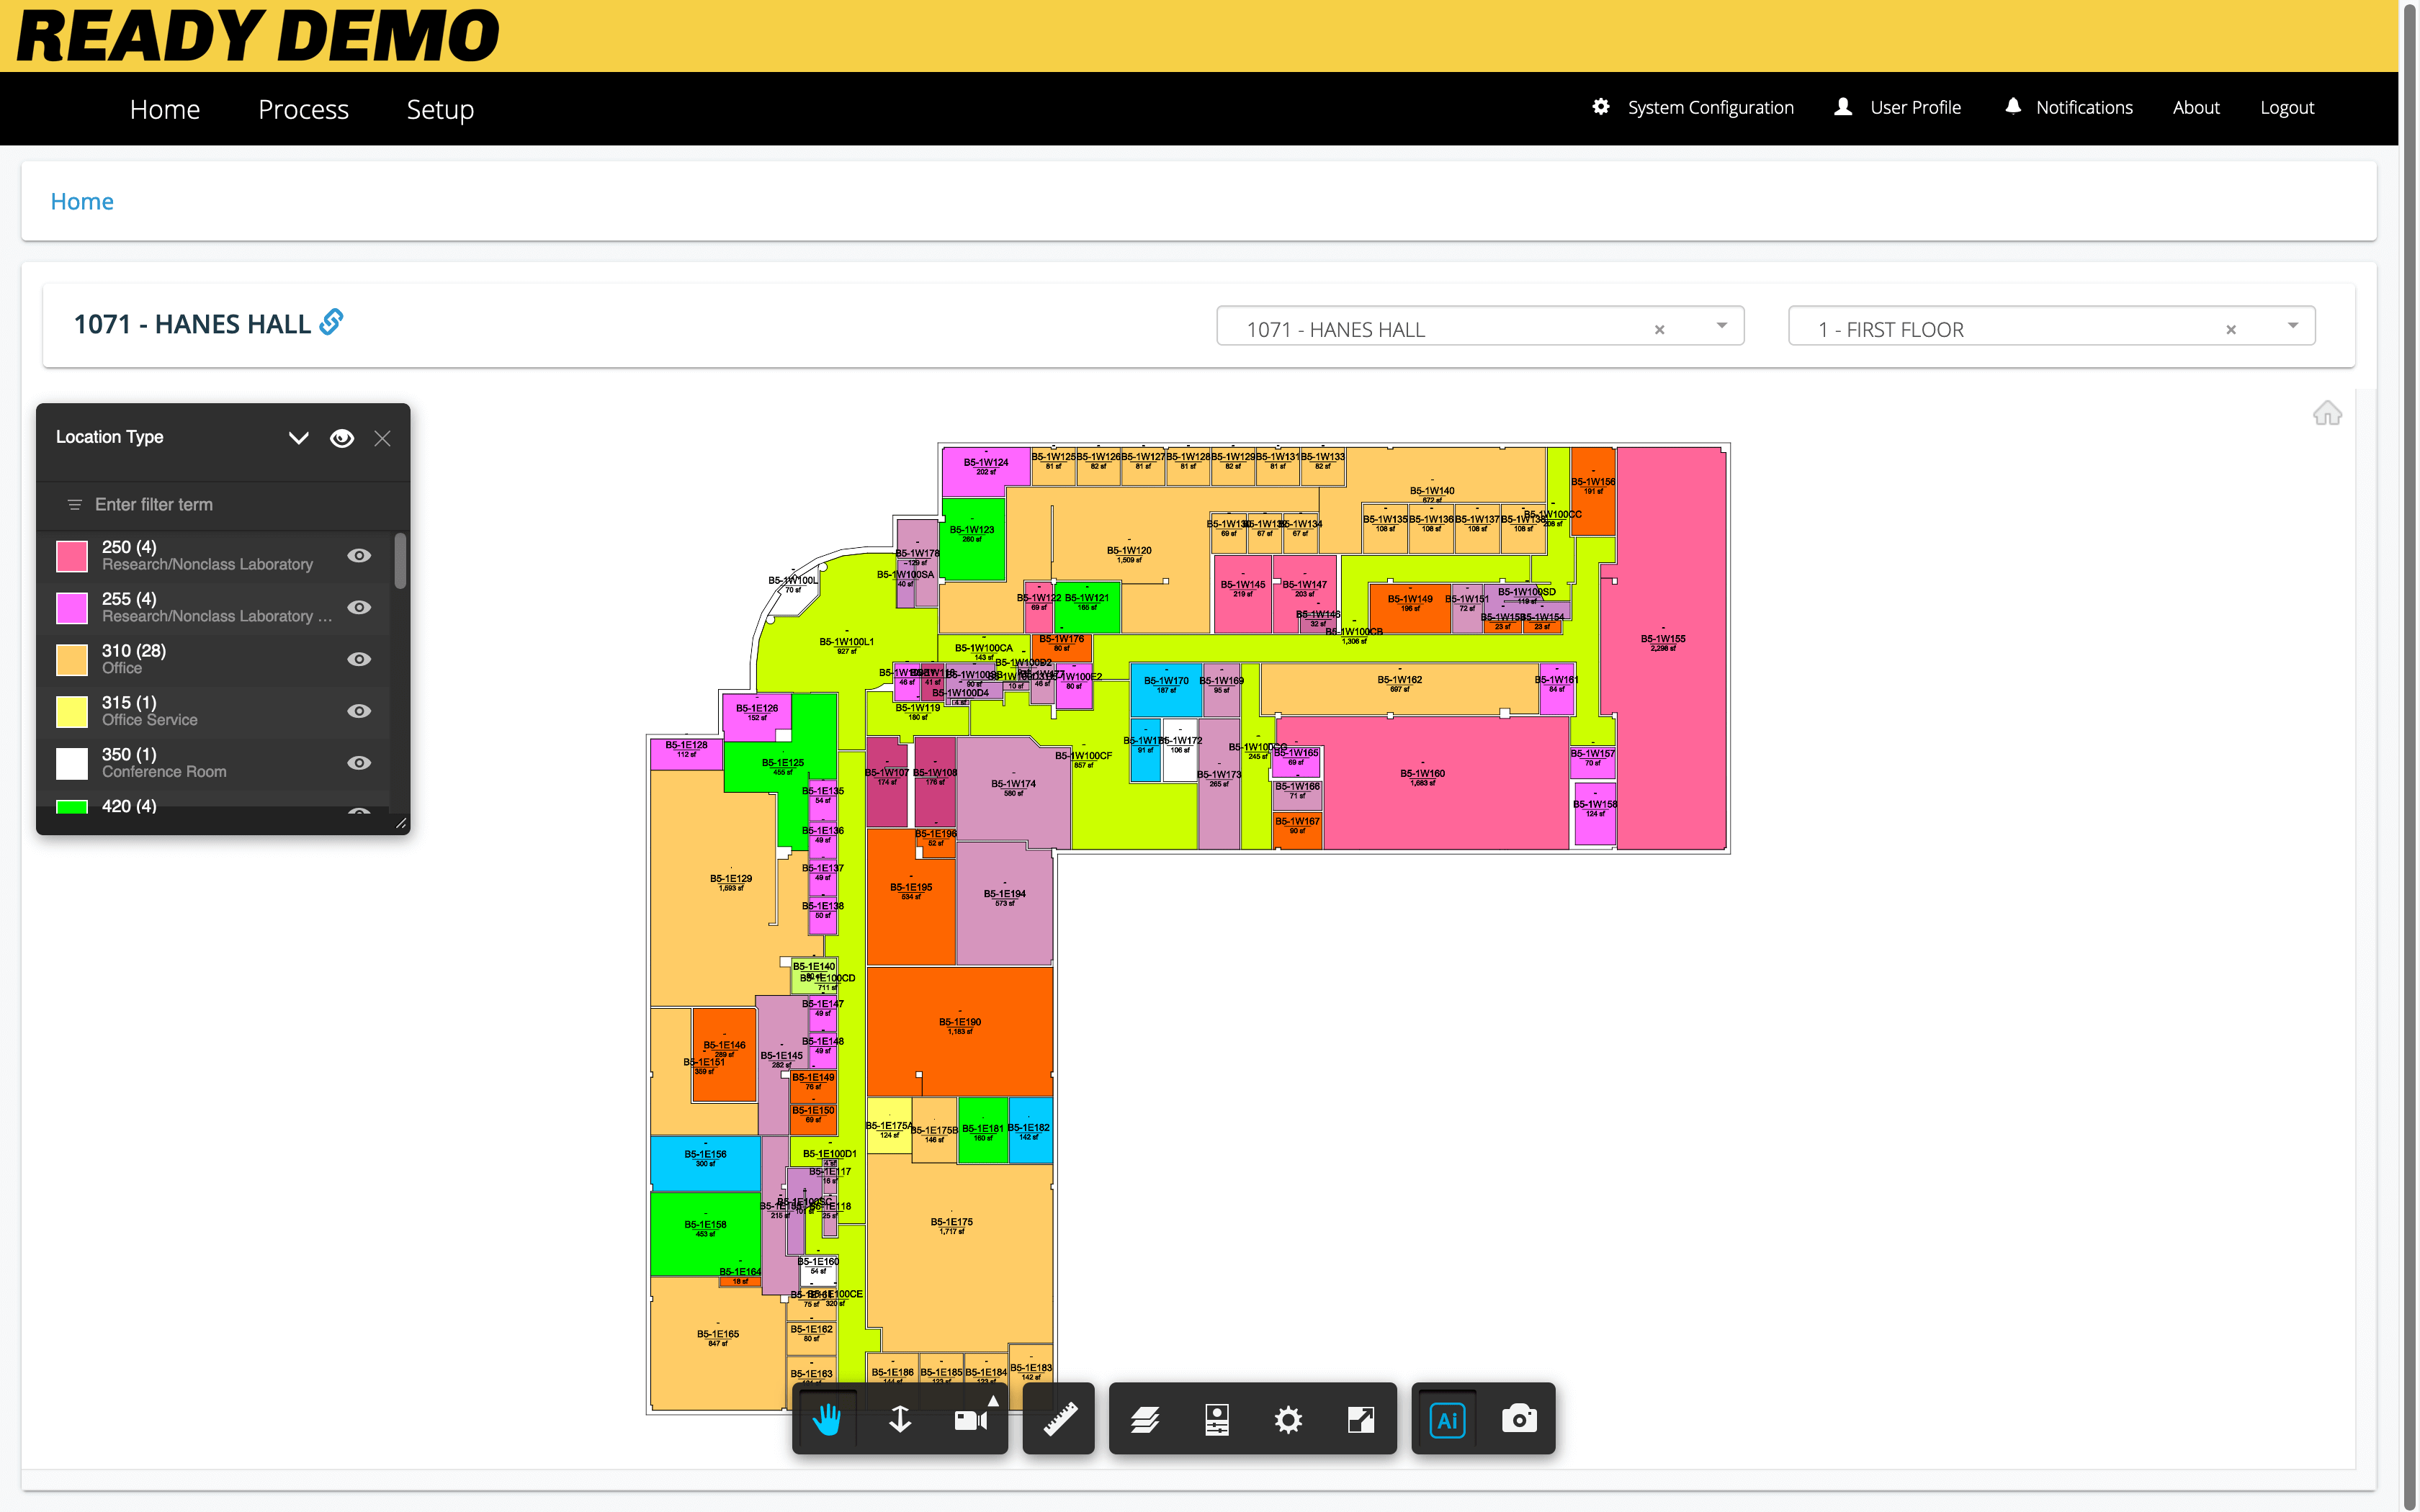Image resolution: width=2420 pixels, height=1512 pixels.
Task: Click the measurement/ruler tool
Action: pos(1059,1418)
